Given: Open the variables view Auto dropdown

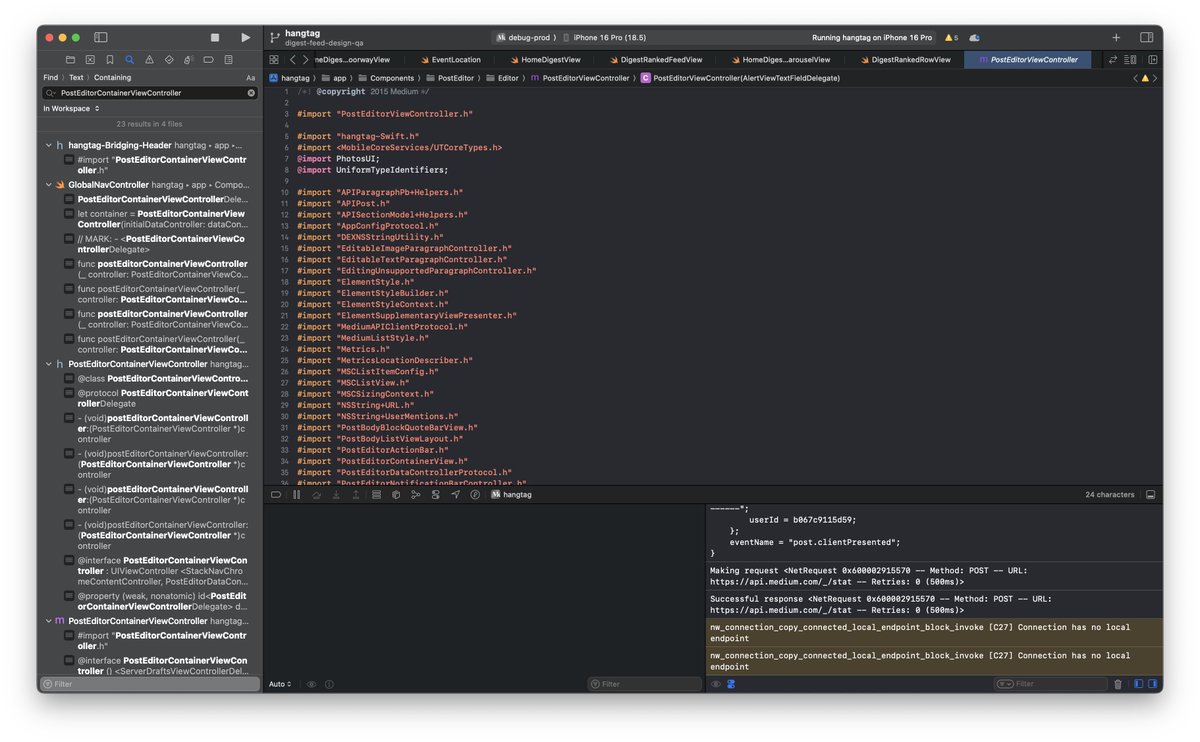Looking at the screenshot, I should tap(280, 684).
